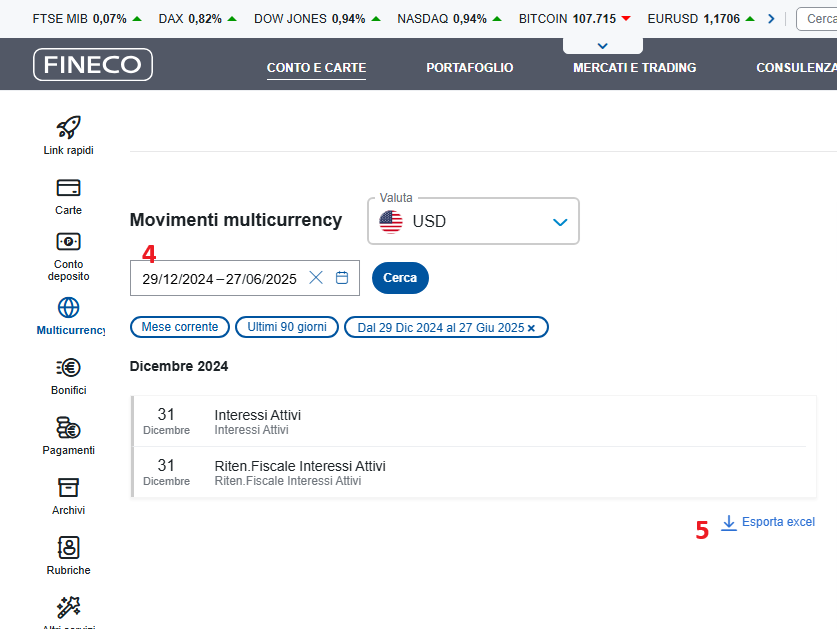Remove the Dal 29 Dic date filter
Image resolution: width=837 pixels, height=629 pixels.
click(x=531, y=327)
